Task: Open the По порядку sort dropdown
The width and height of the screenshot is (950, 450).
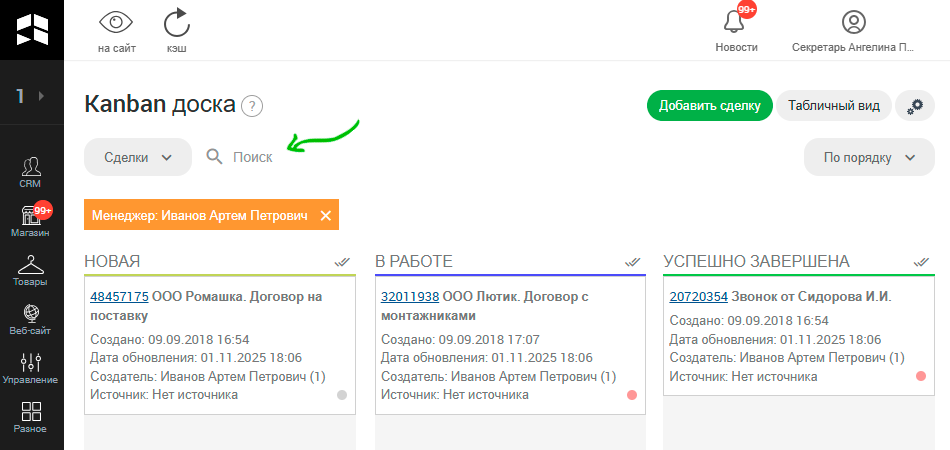Action: click(869, 157)
